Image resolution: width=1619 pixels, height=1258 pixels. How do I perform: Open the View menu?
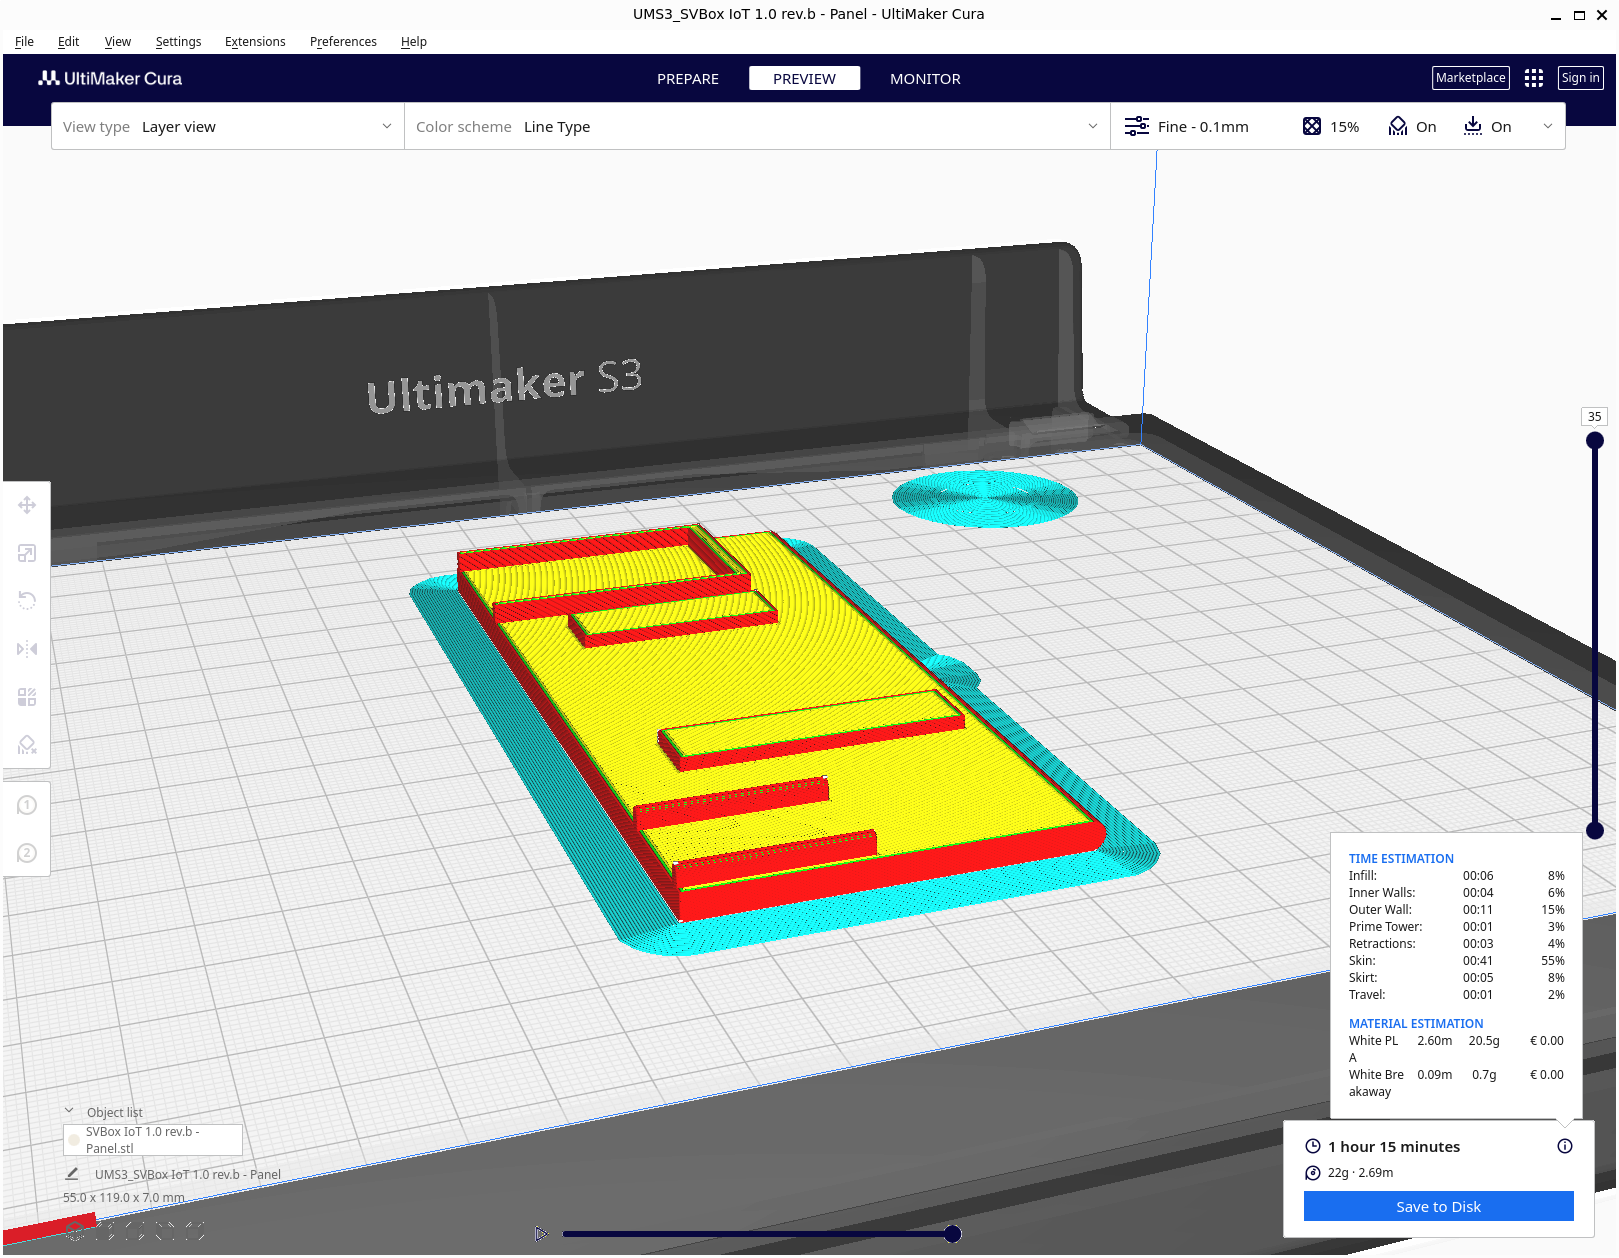[117, 42]
